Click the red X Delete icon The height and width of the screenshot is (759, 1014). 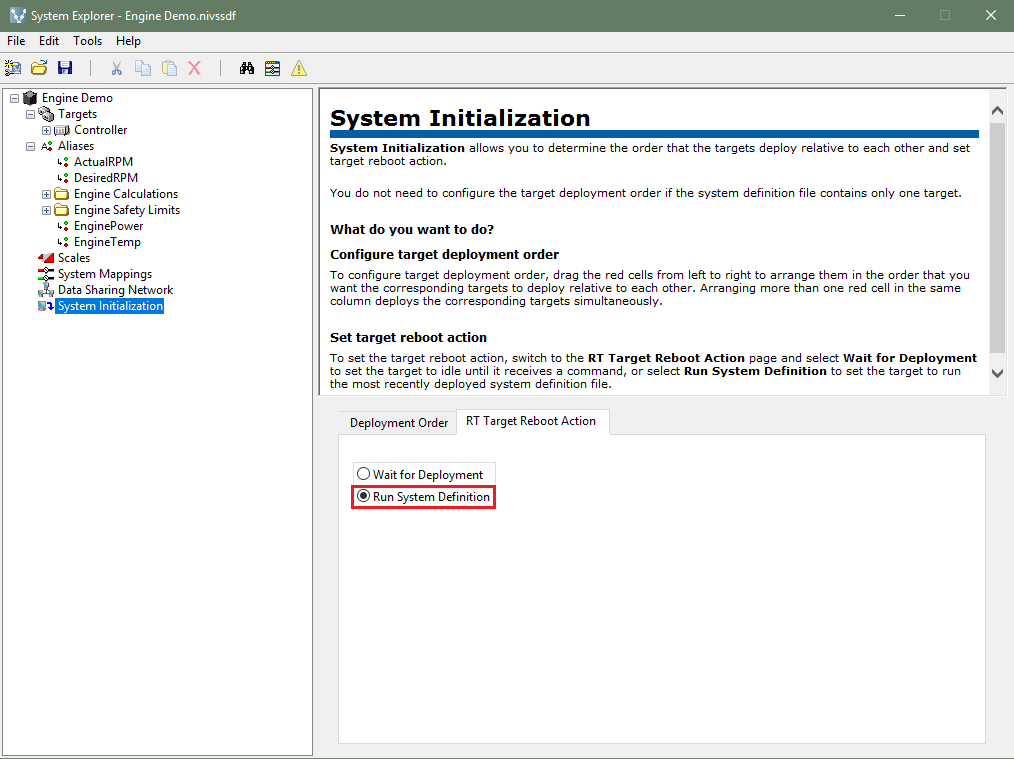pyautogui.click(x=195, y=68)
